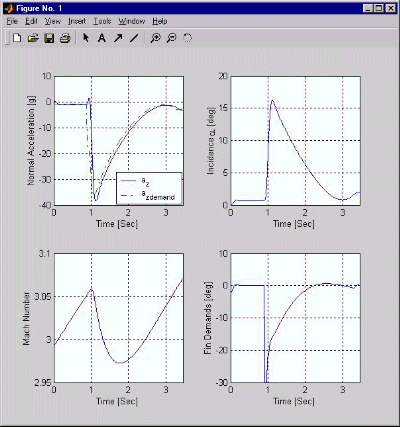Open the View menu
400x427 pixels.
pyautogui.click(x=53, y=21)
